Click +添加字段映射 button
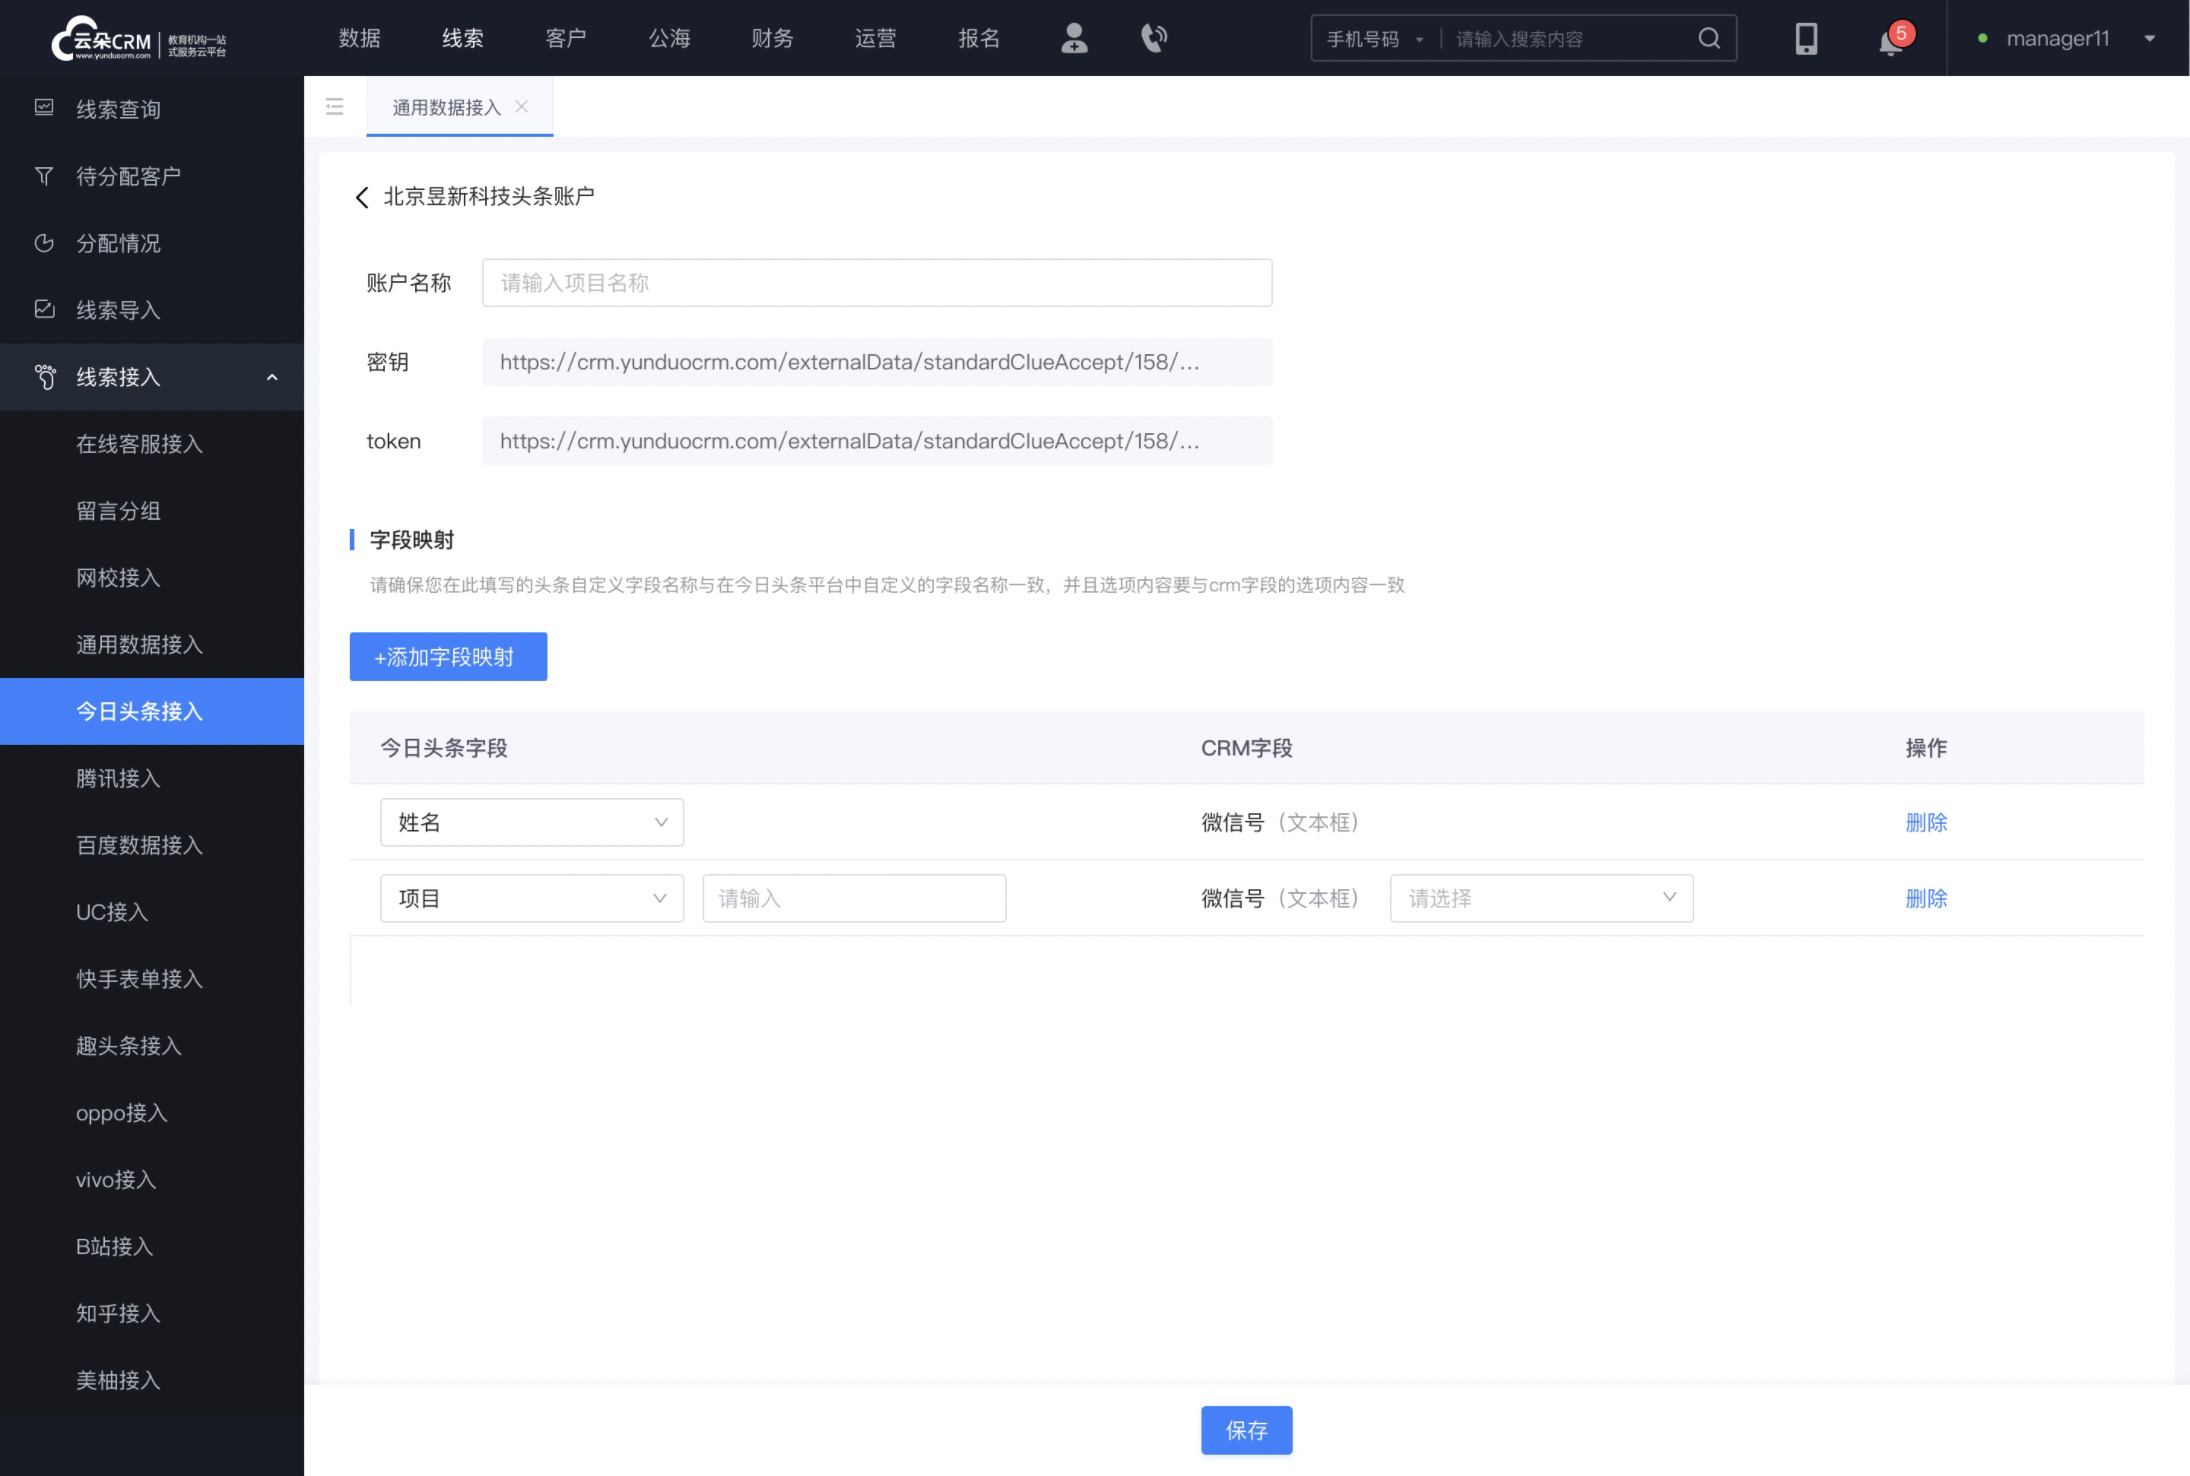Image resolution: width=2190 pixels, height=1476 pixels. [448, 656]
